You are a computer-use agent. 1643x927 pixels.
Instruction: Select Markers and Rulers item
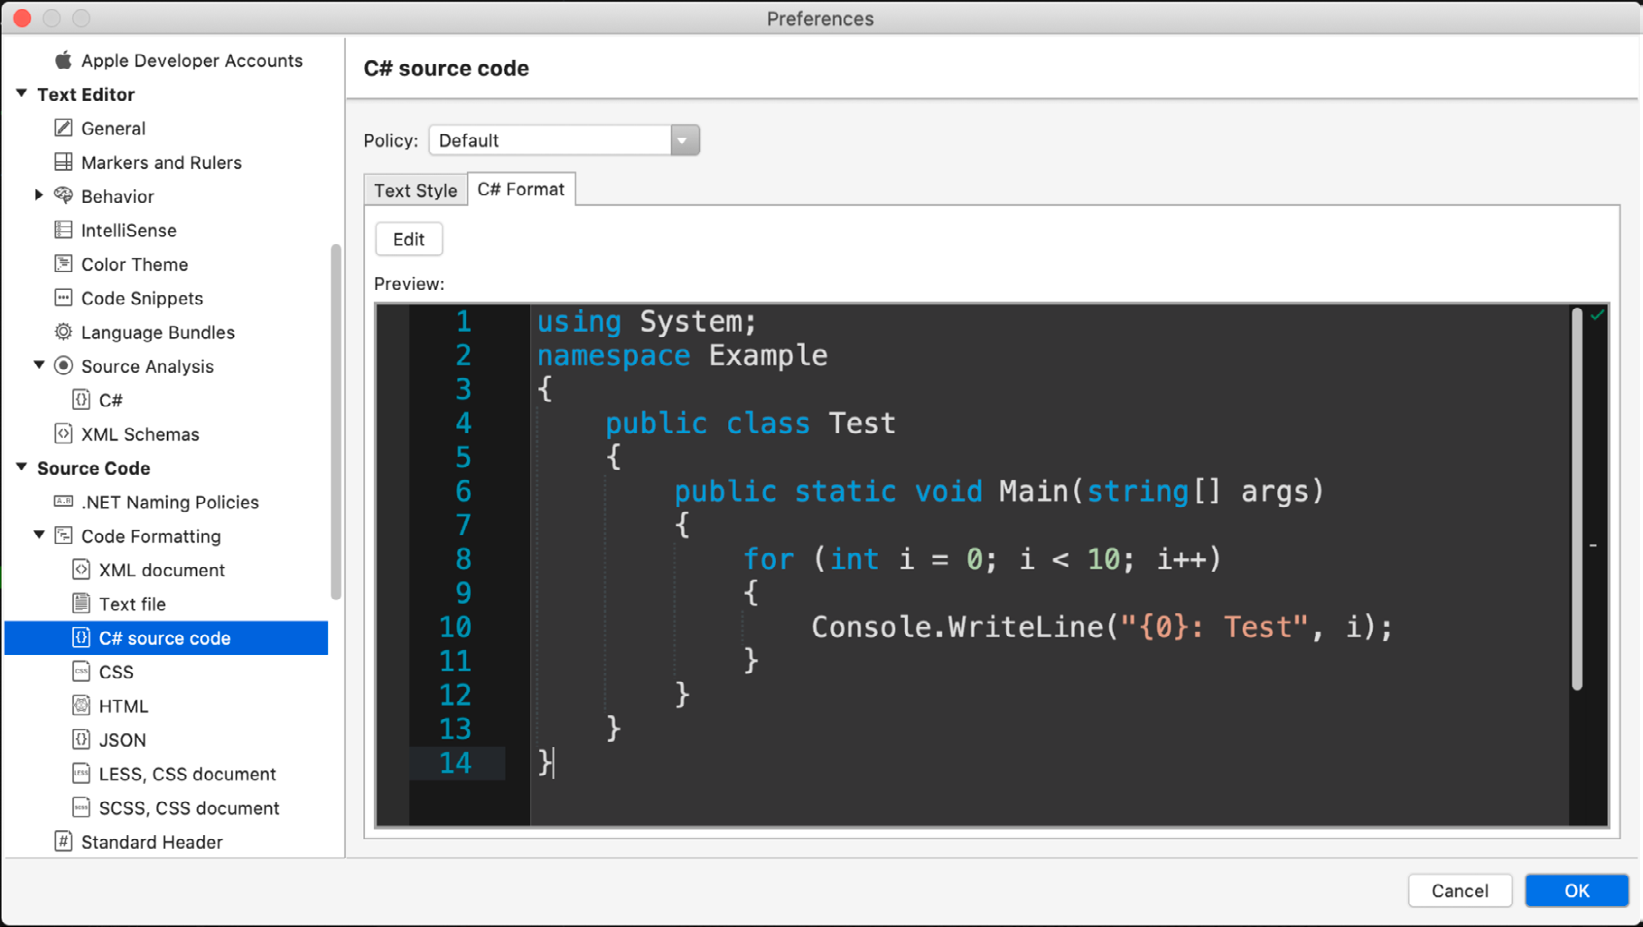[161, 162]
